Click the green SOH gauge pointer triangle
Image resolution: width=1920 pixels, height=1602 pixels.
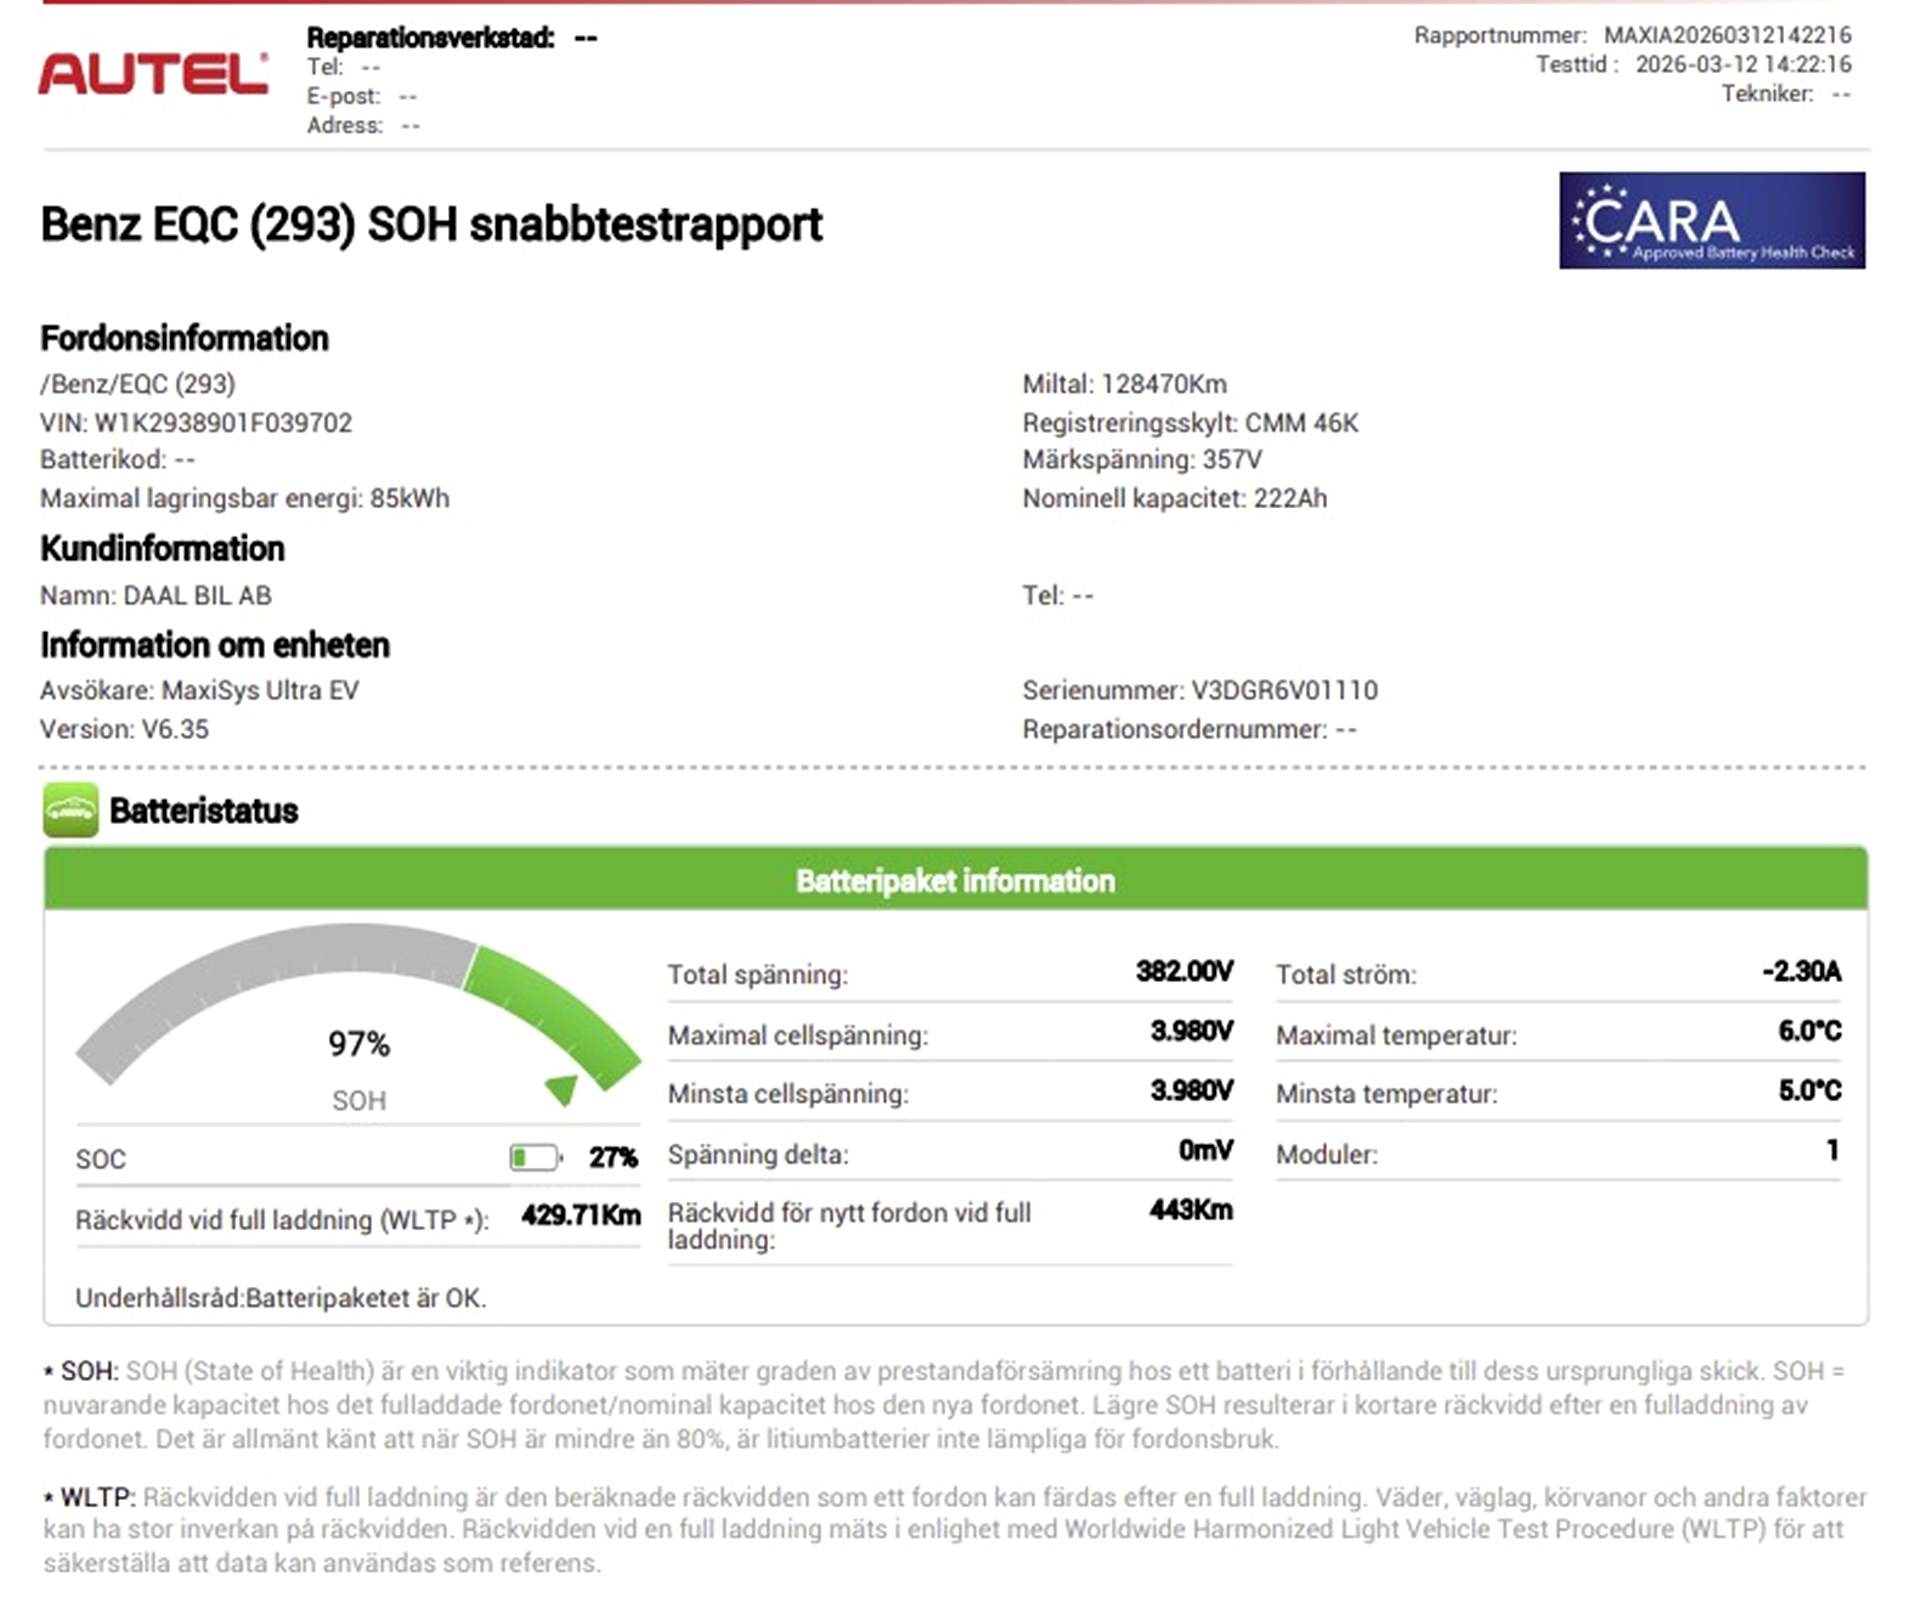562,1088
